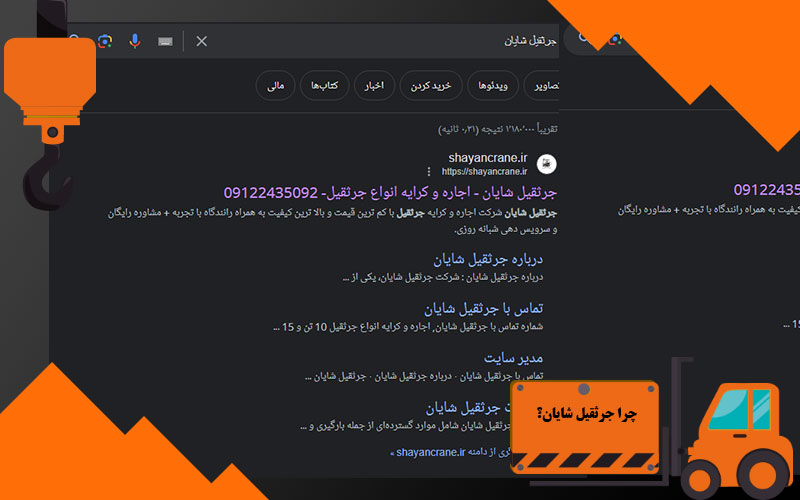Open the three-dot menu beside shayancrane.ir result
Screen dimensions: 800x500
[x=429, y=171]
